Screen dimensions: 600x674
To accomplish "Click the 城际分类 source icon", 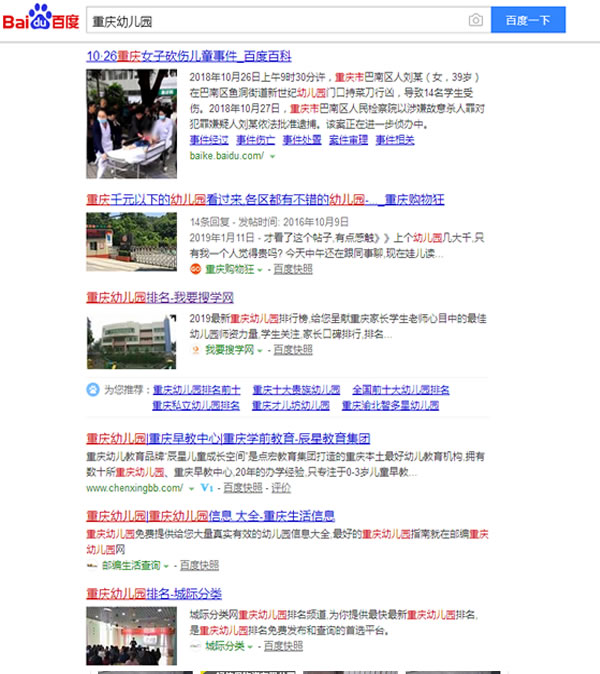I will click(x=196, y=646).
